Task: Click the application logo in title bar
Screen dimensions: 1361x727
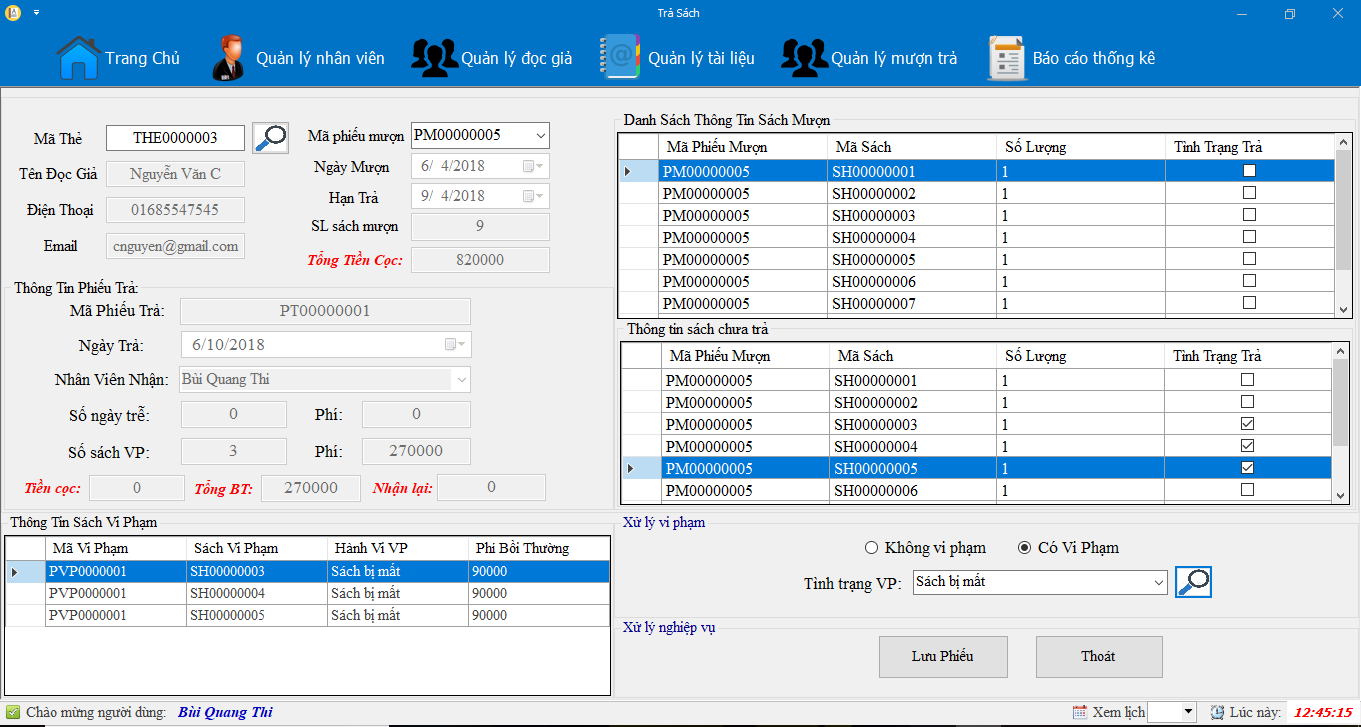Action: coord(13,13)
